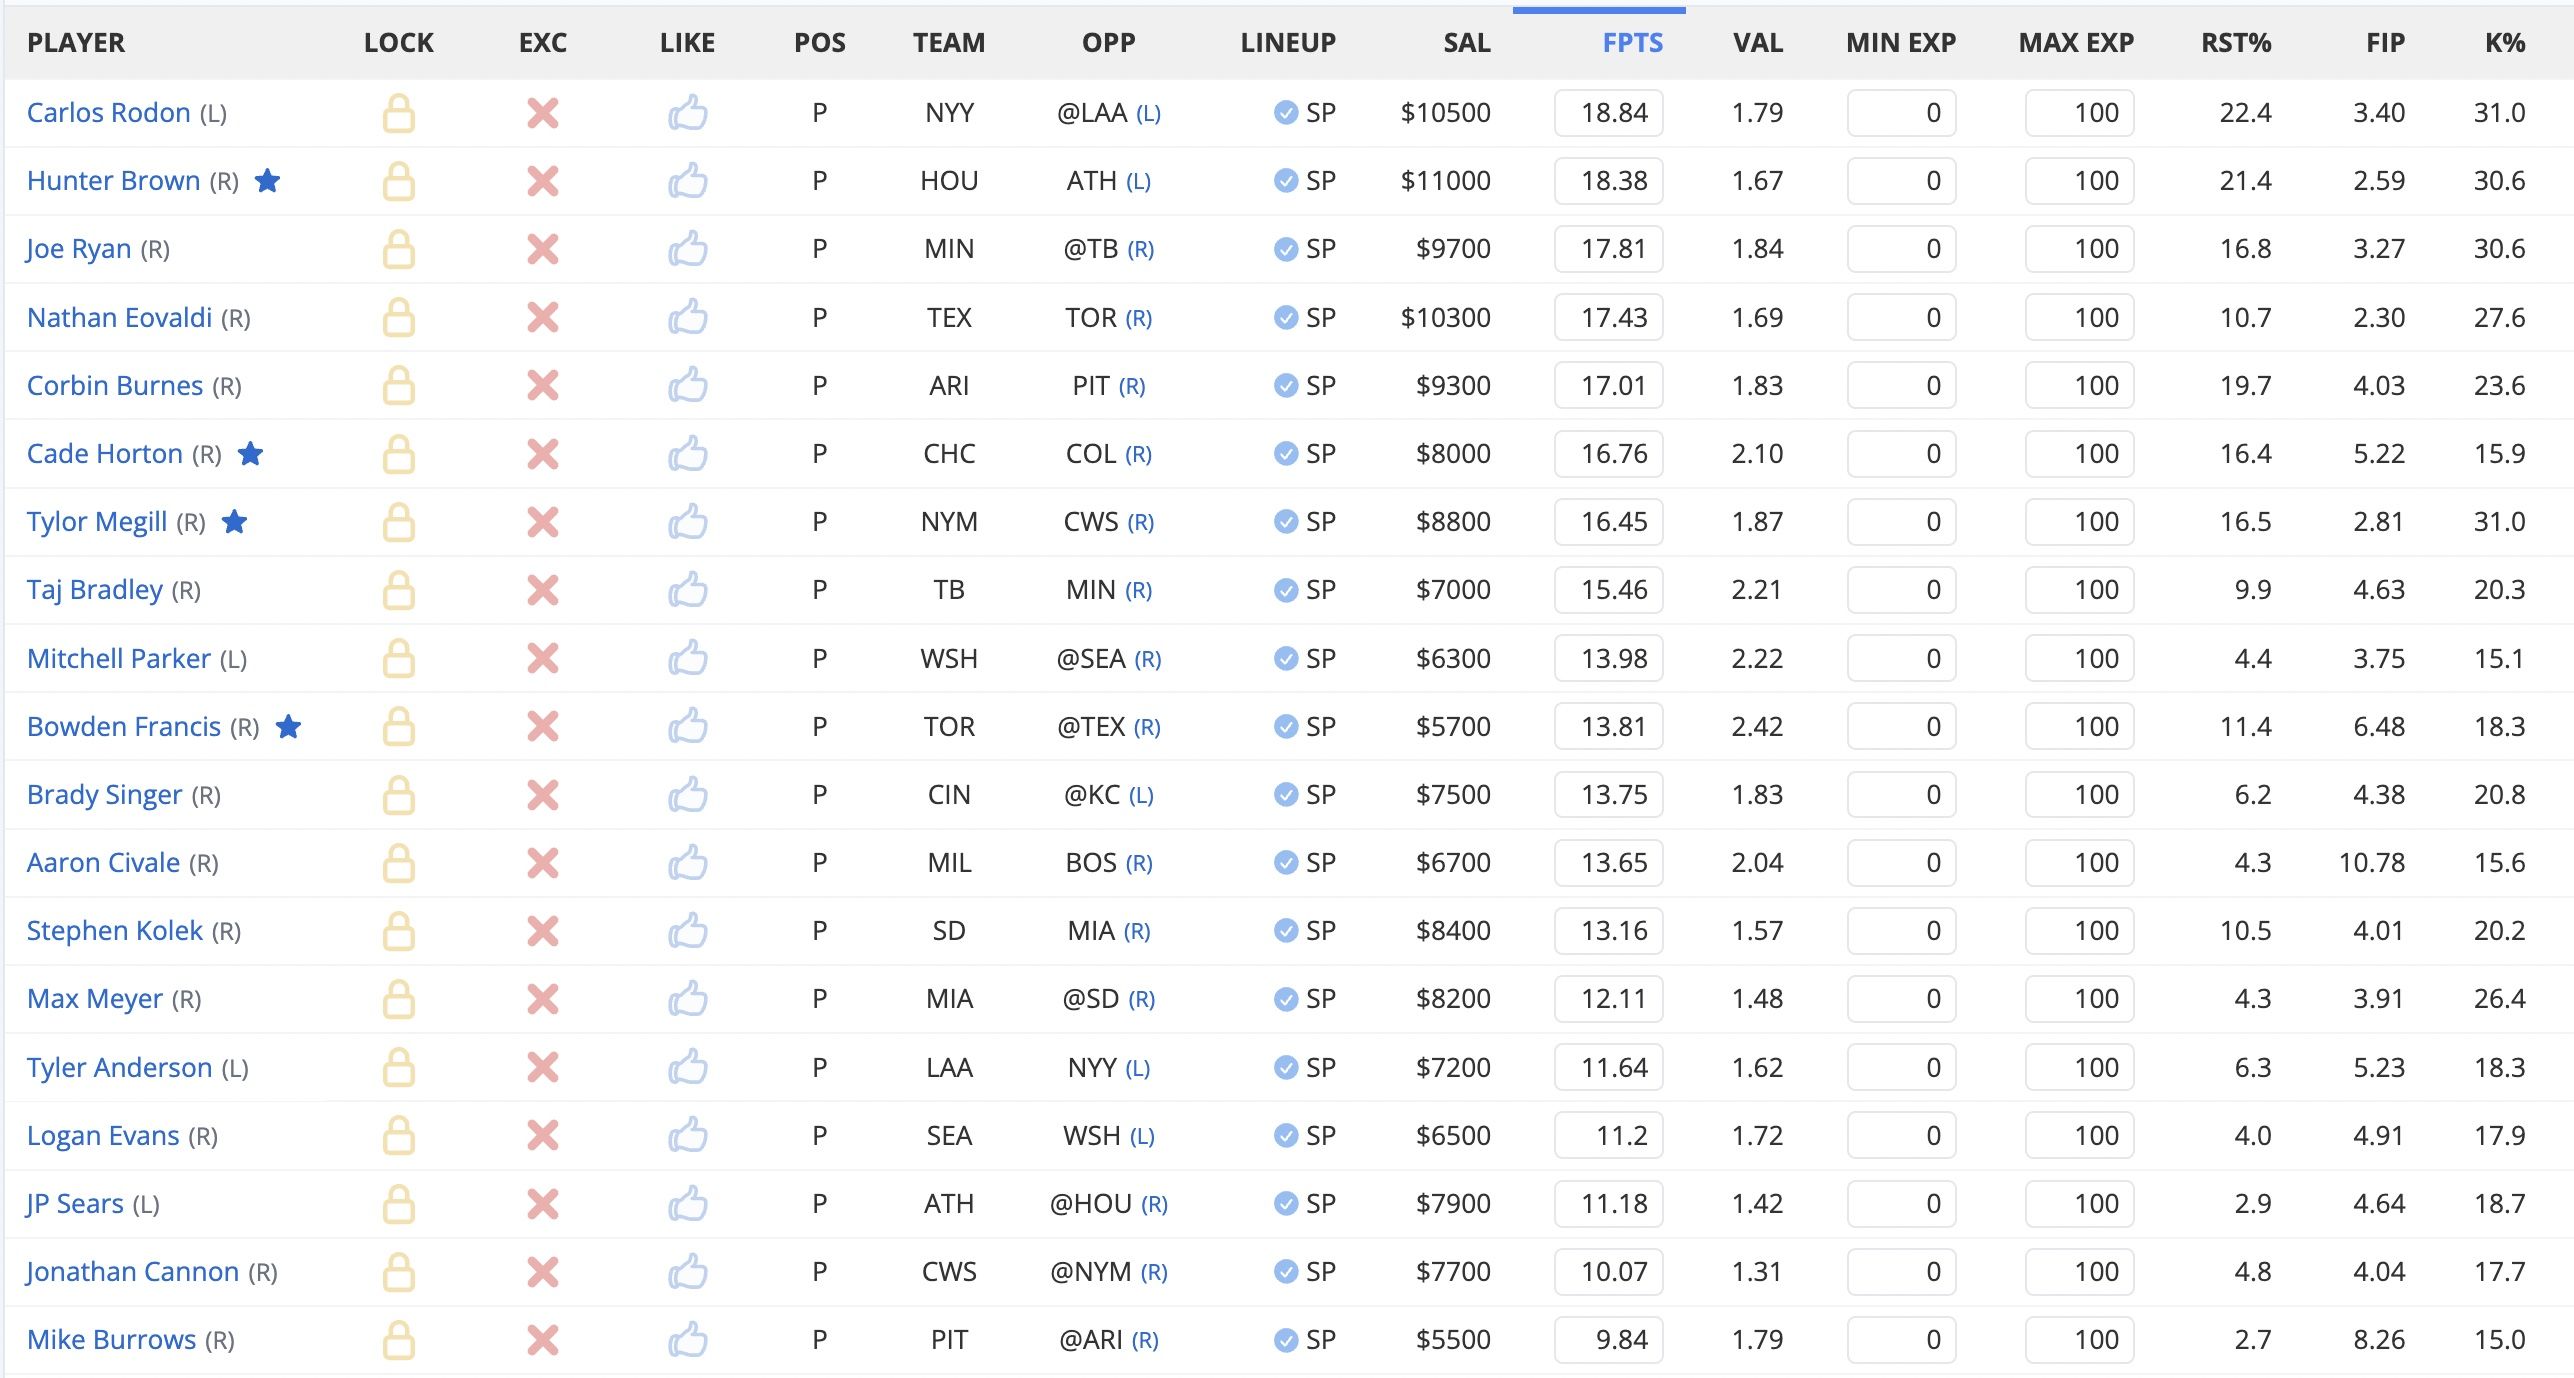Edit Cade Horton FPTS field 16.76
This screenshot has height=1378, width=2574.
tap(1609, 454)
